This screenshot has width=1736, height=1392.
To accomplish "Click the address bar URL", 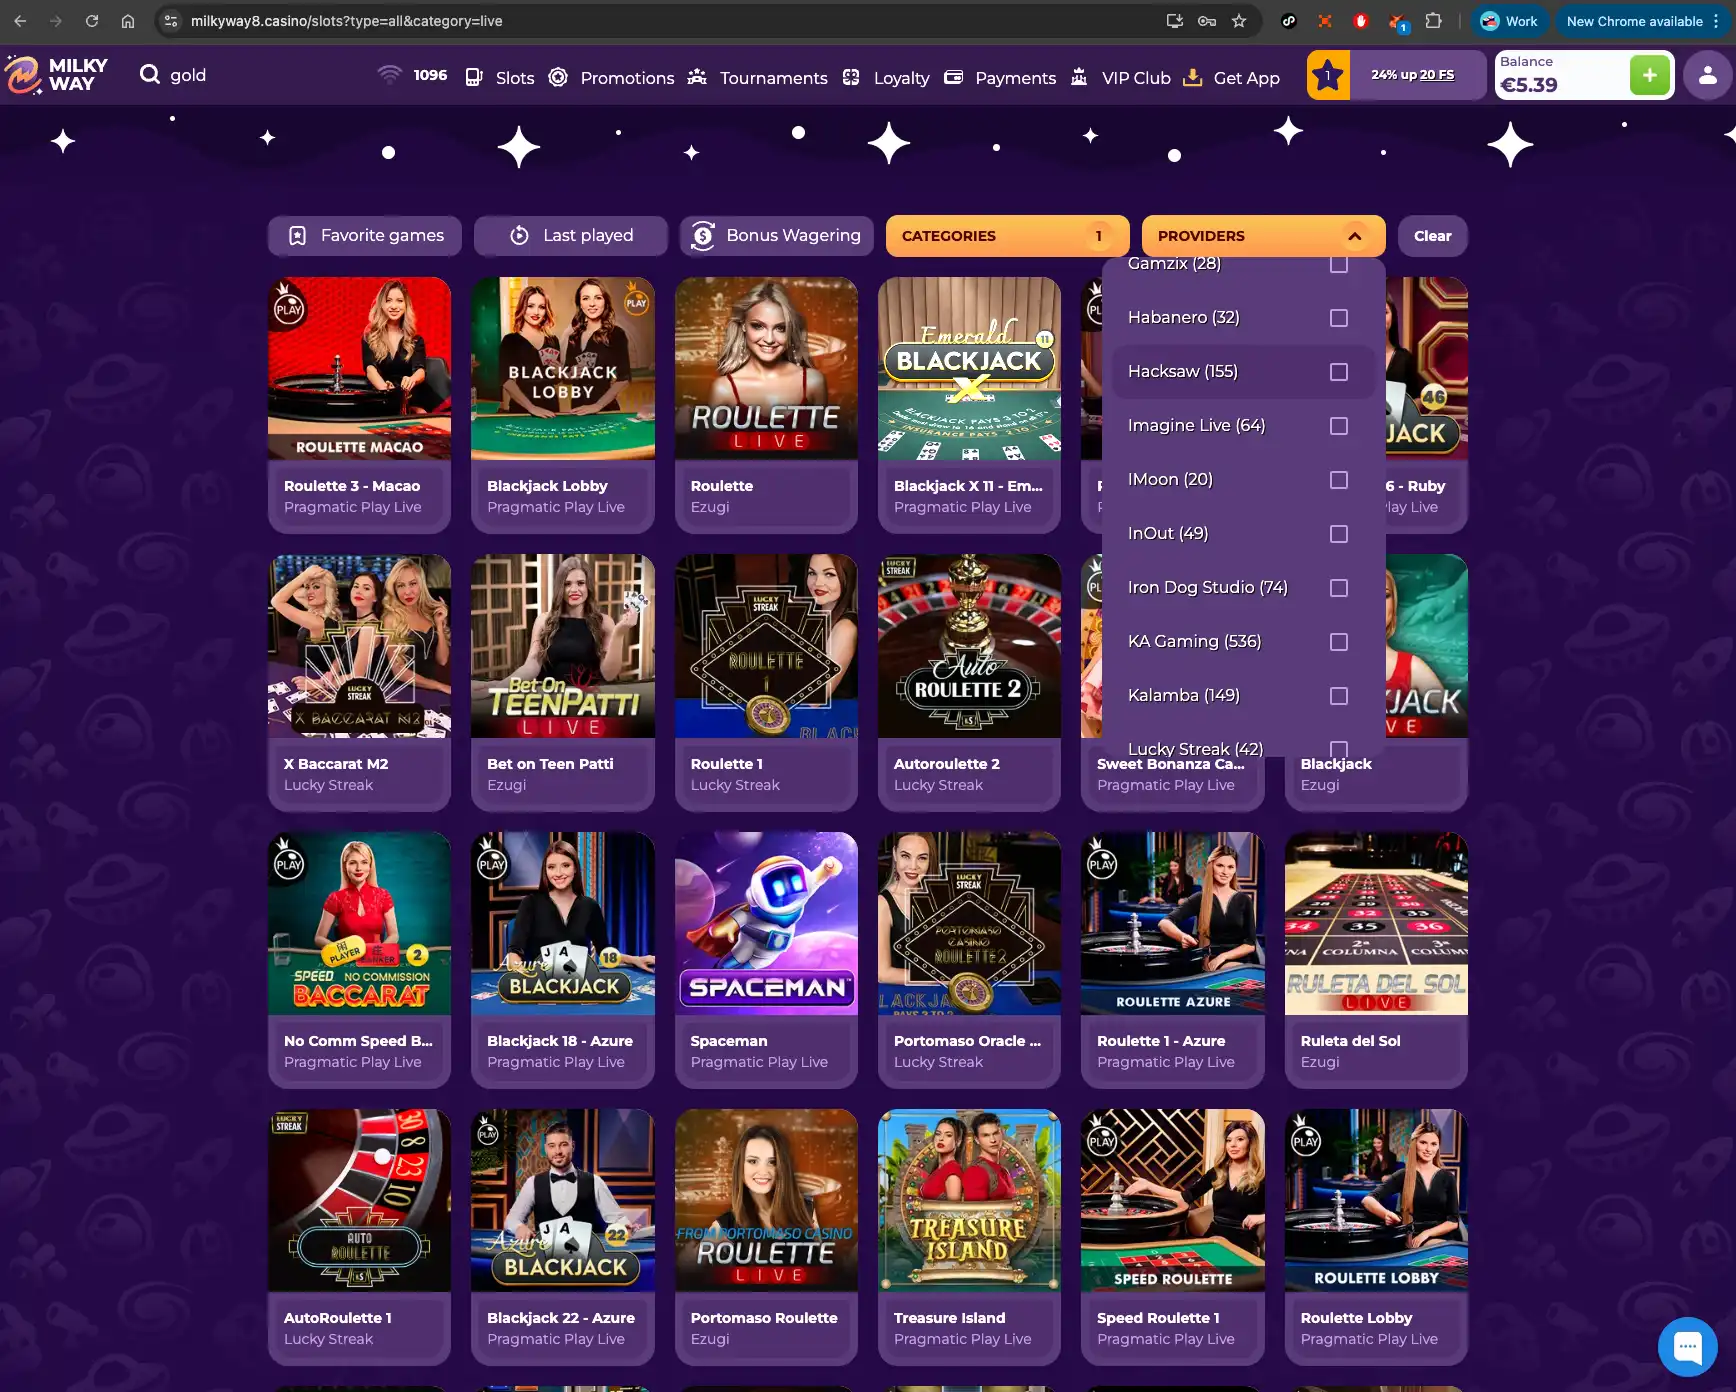I will click(x=347, y=21).
